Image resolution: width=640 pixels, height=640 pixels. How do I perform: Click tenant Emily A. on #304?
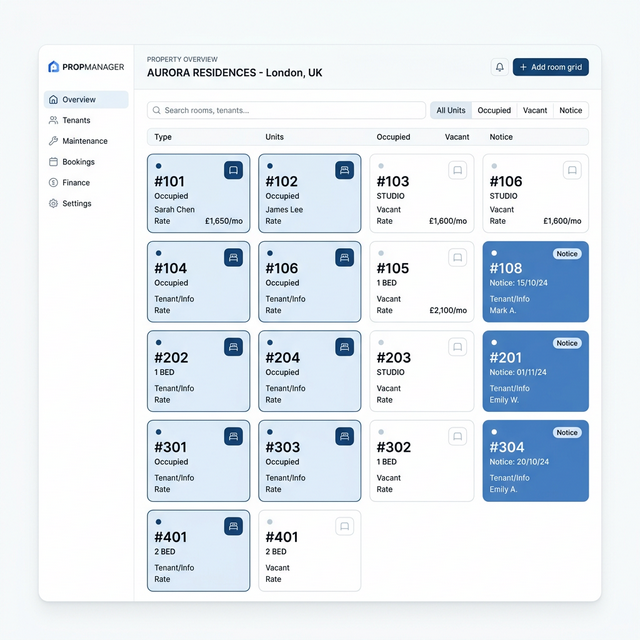coord(503,489)
